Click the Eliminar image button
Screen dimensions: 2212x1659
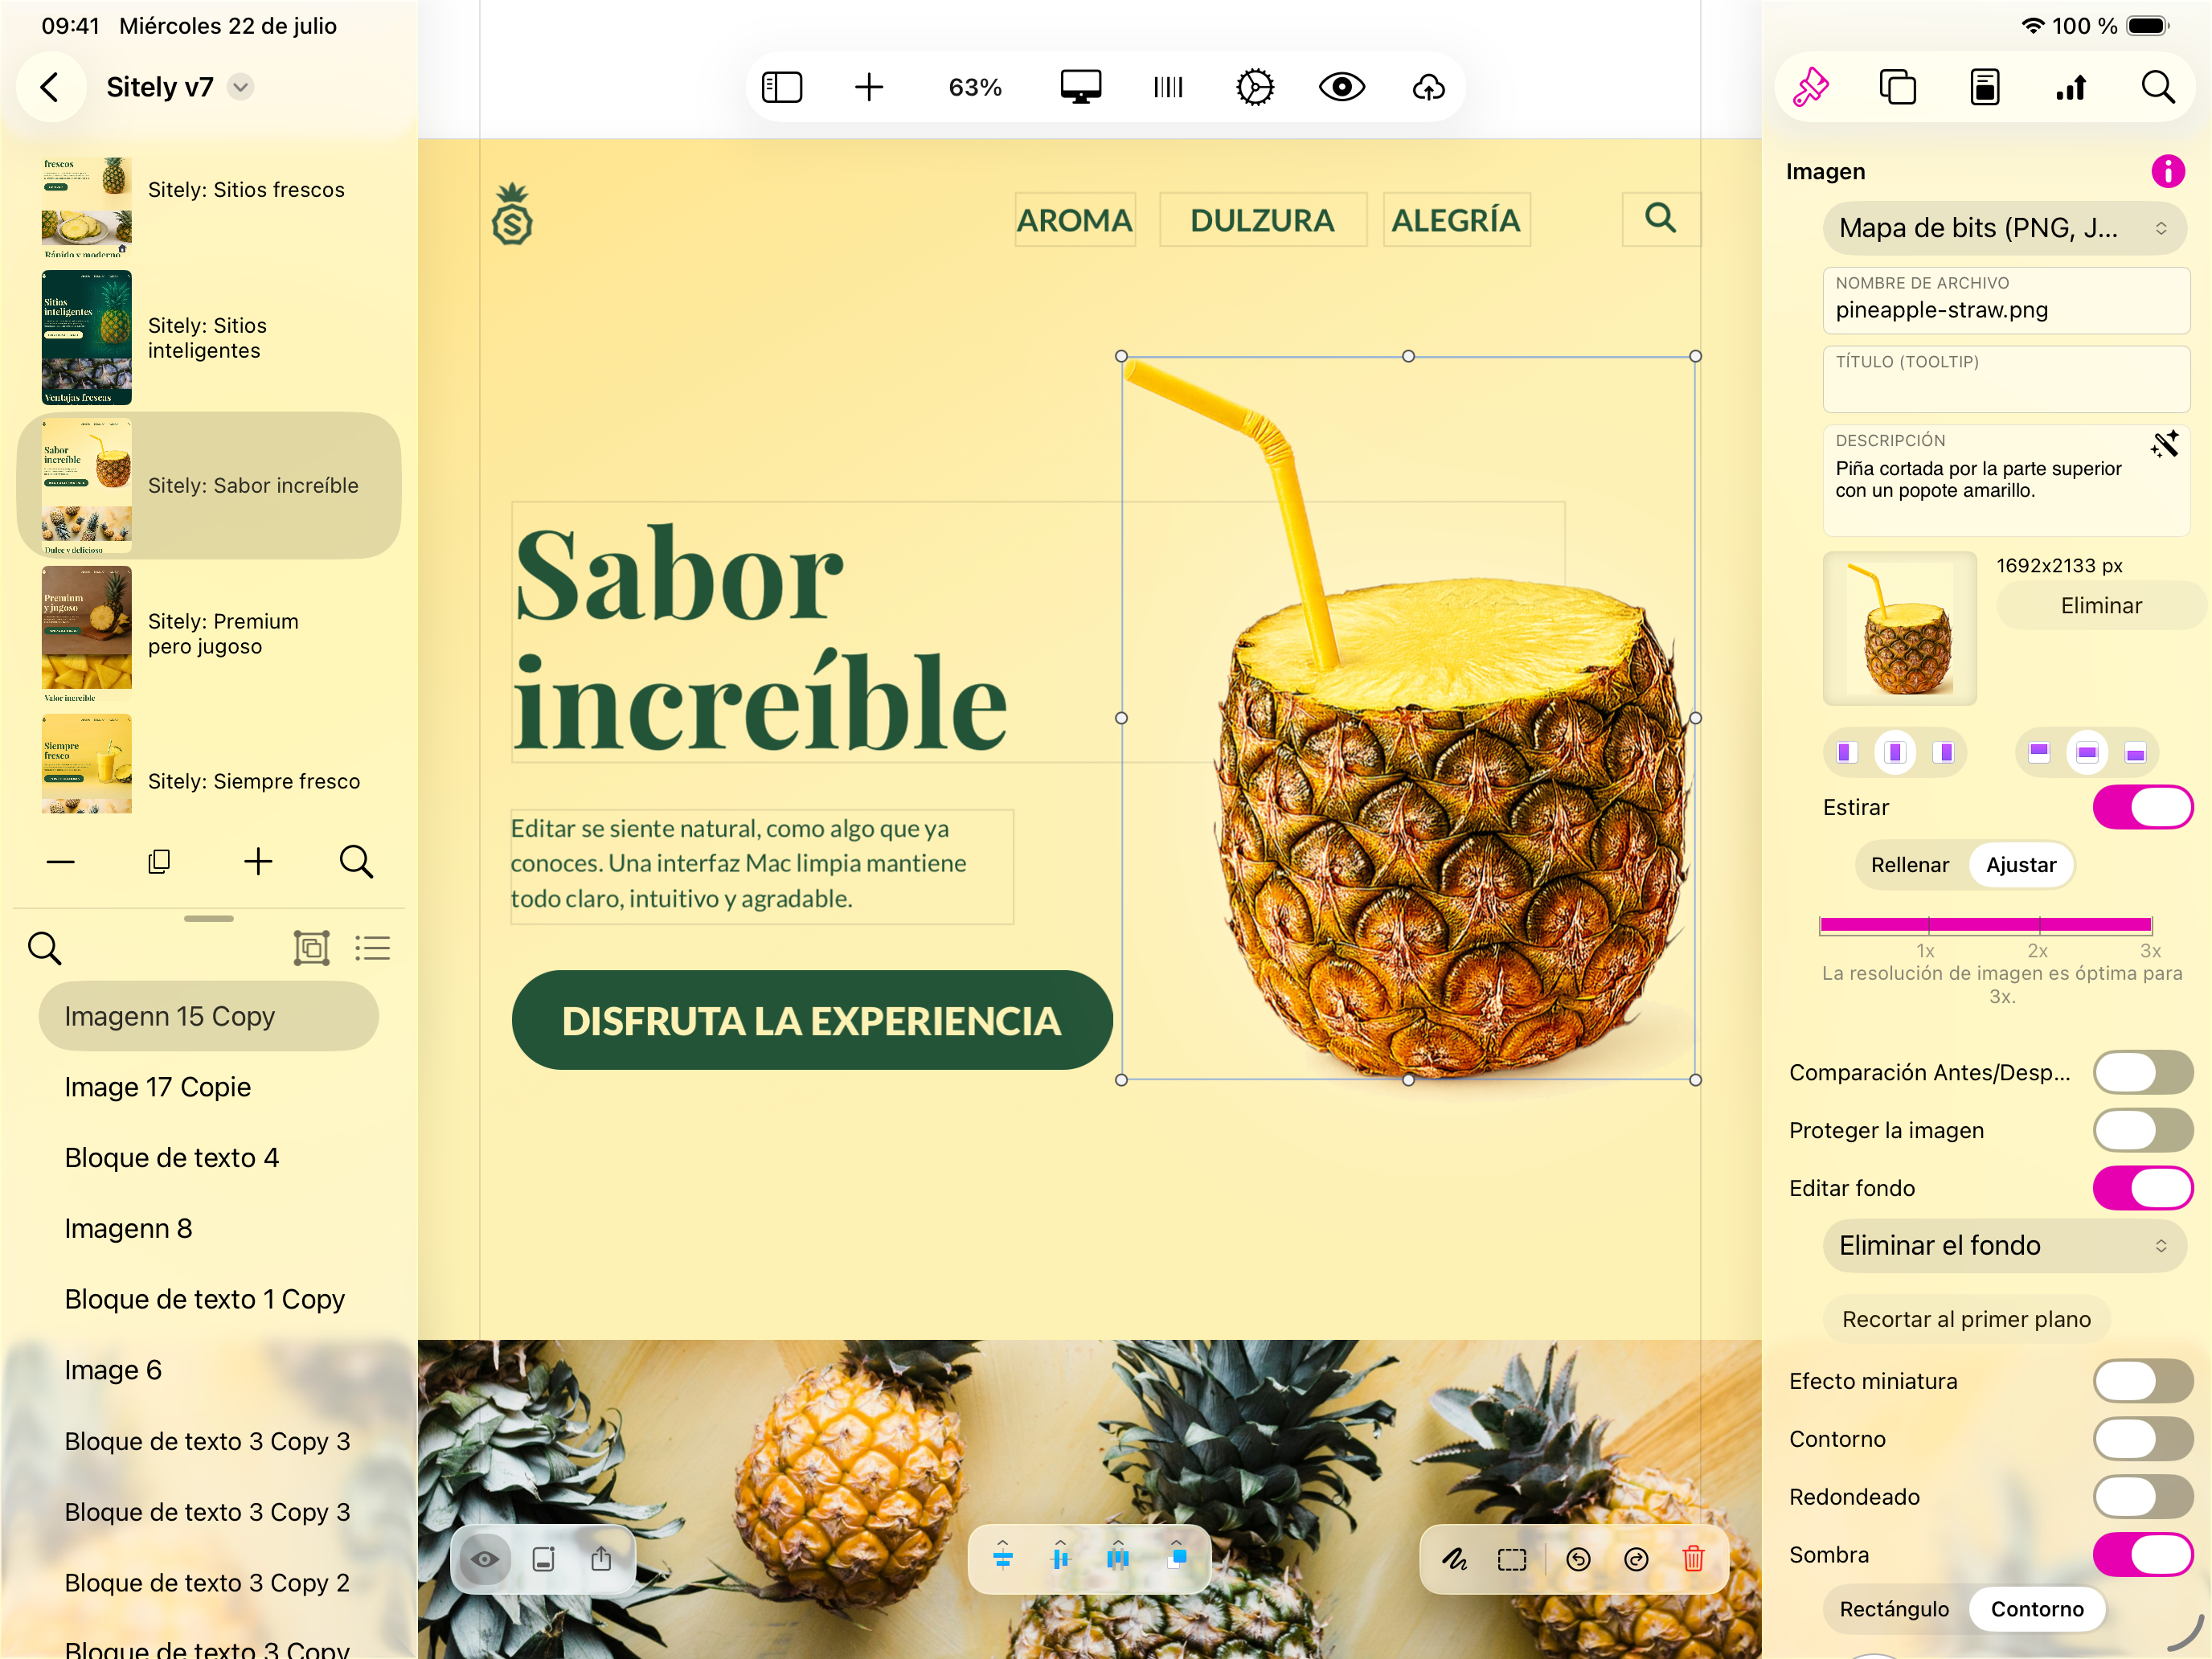click(x=2101, y=605)
